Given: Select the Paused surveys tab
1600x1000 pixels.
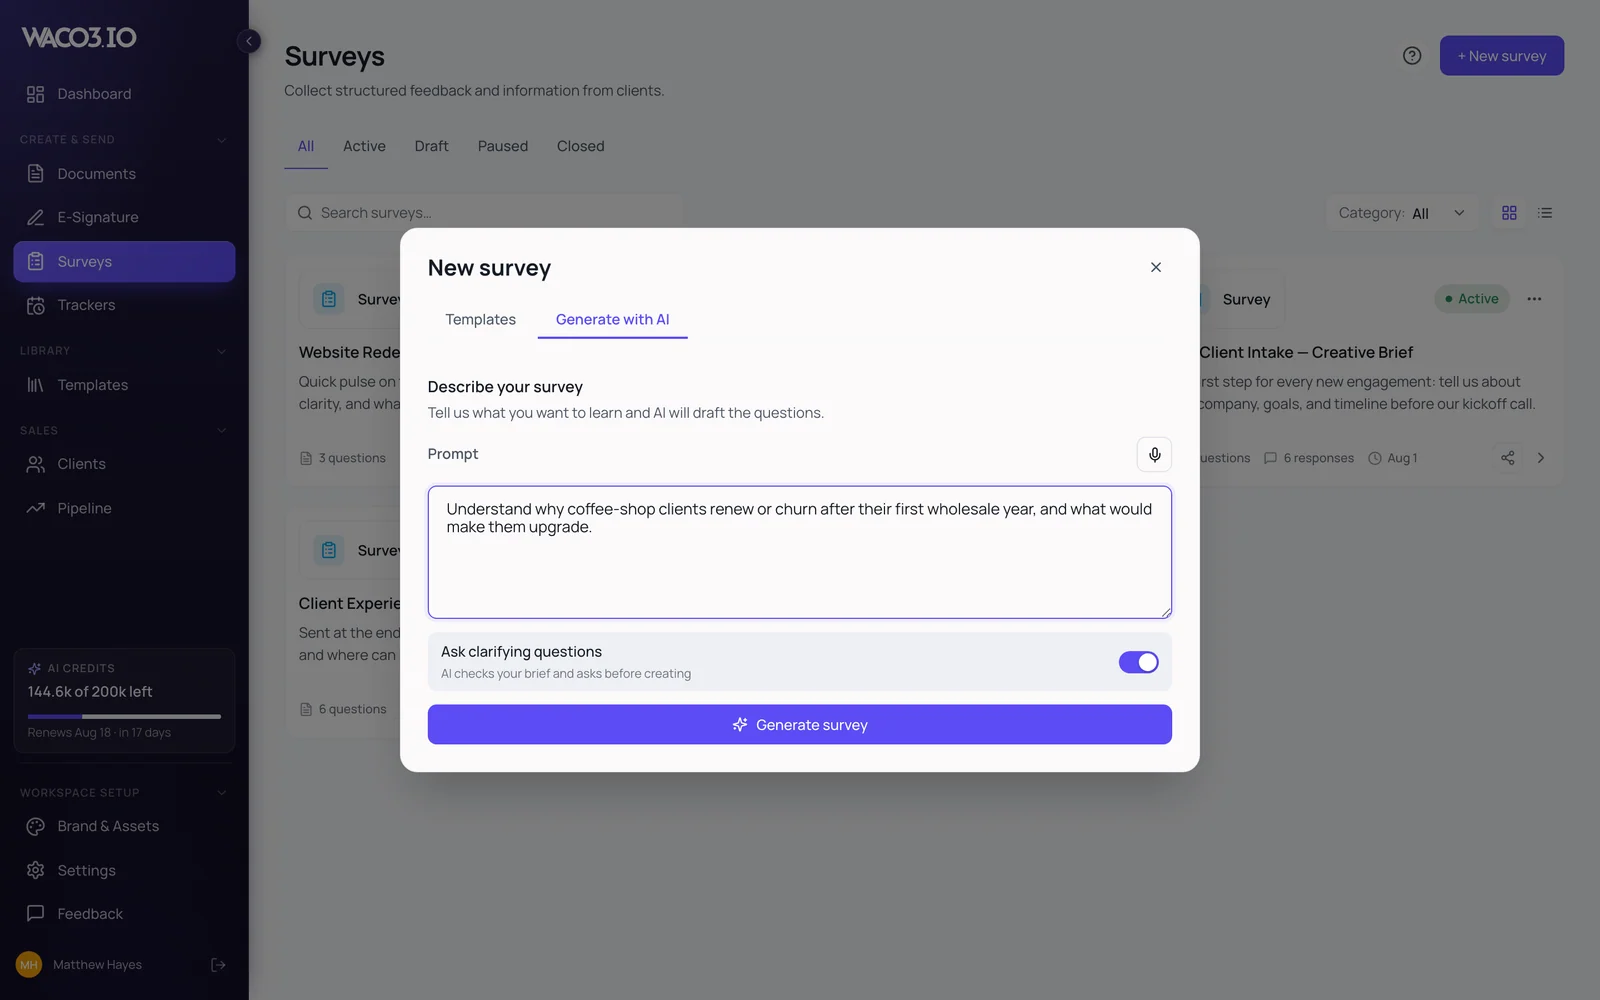Looking at the screenshot, I should (503, 146).
